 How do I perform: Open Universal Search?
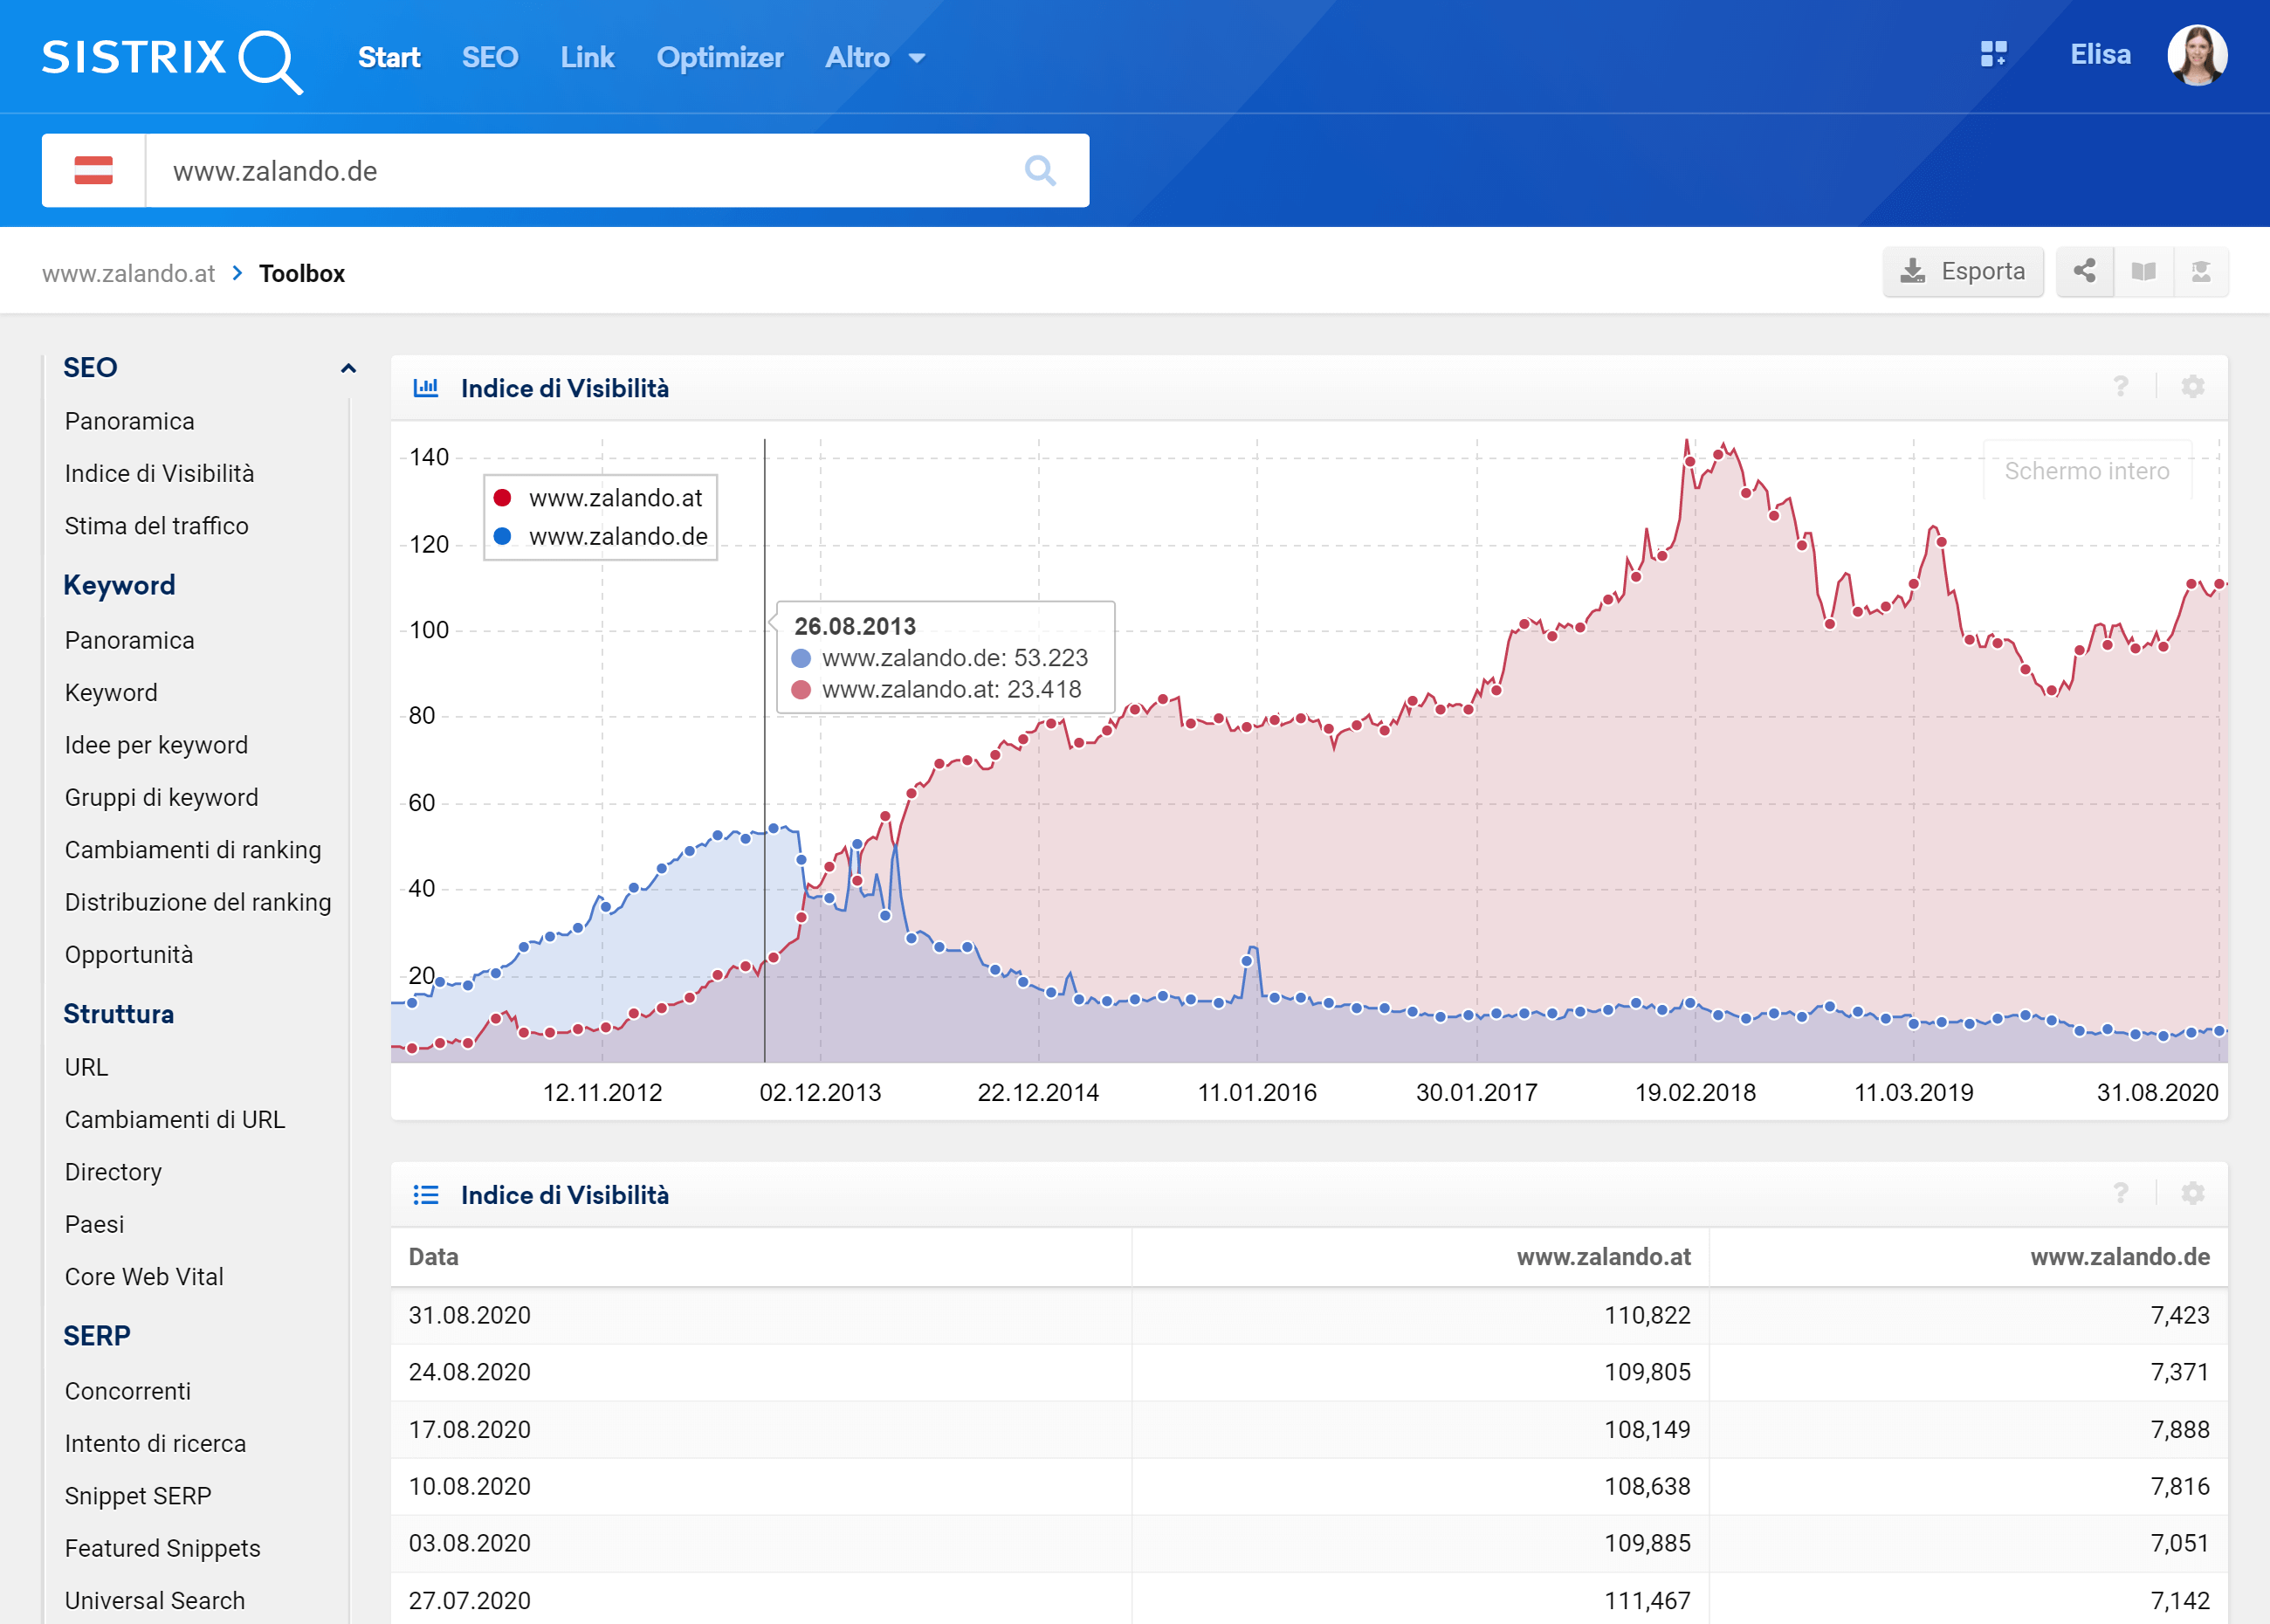click(x=154, y=1600)
